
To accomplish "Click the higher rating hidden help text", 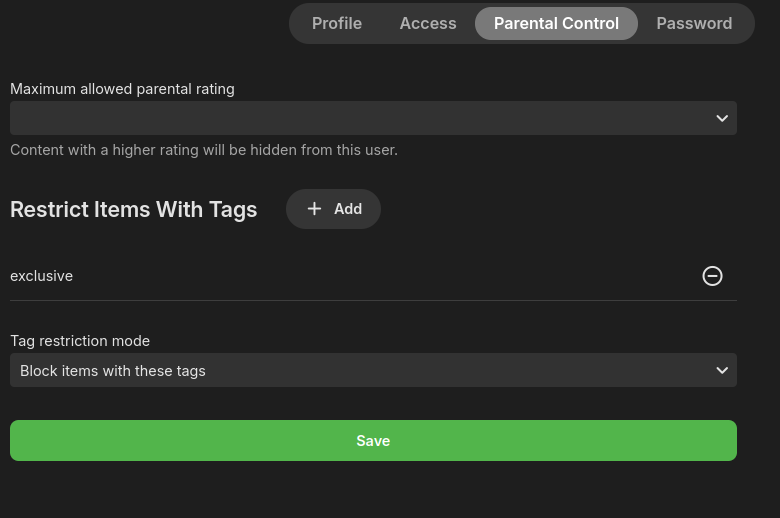I will [x=204, y=150].
